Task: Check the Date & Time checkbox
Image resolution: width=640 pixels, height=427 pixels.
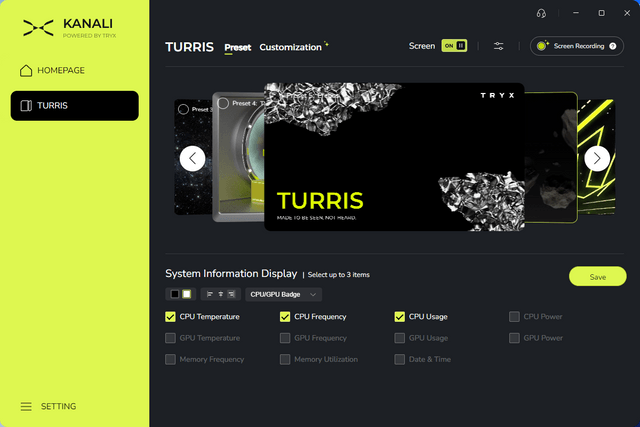Action: coord(400,359)
